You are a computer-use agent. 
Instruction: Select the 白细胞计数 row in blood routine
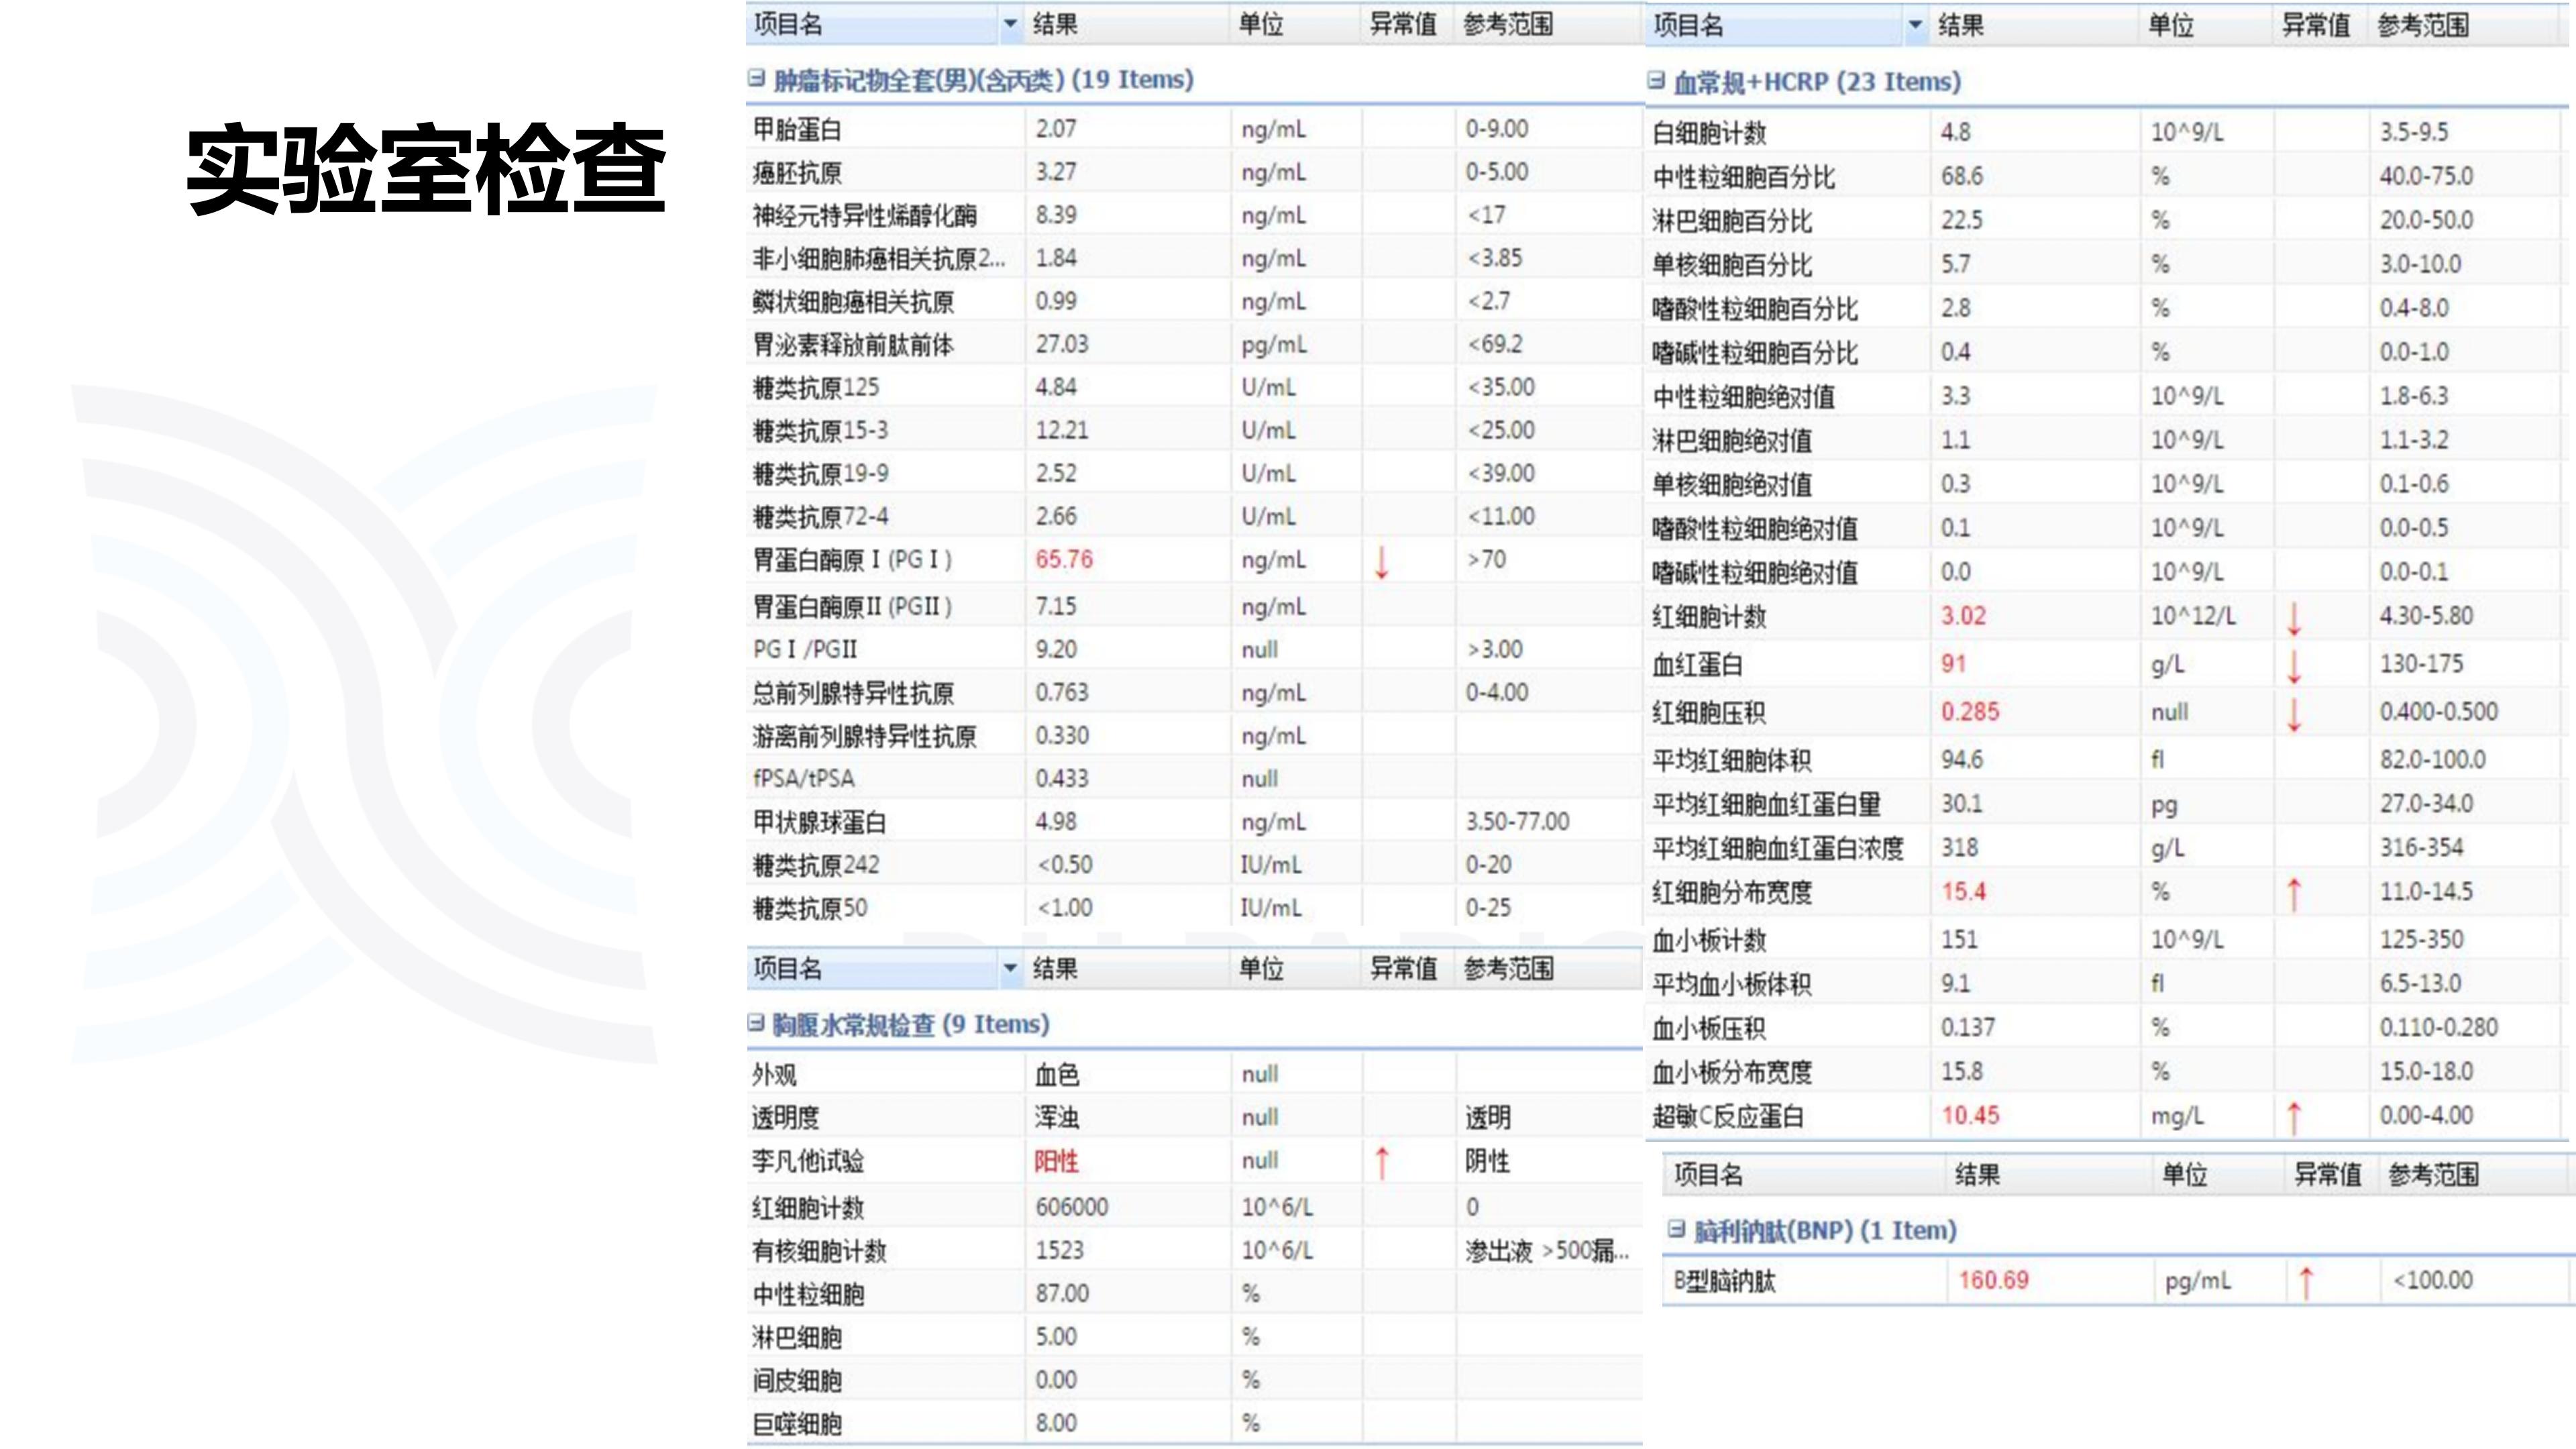tap(1709, 132)
